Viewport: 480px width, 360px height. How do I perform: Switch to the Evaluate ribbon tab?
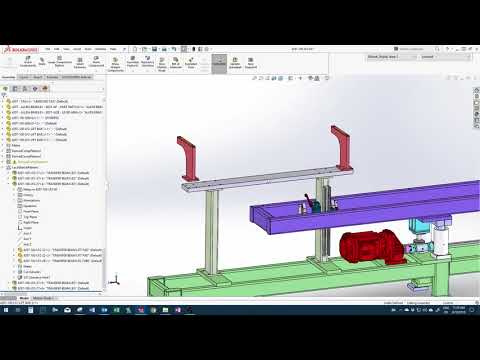coord(52,77)
